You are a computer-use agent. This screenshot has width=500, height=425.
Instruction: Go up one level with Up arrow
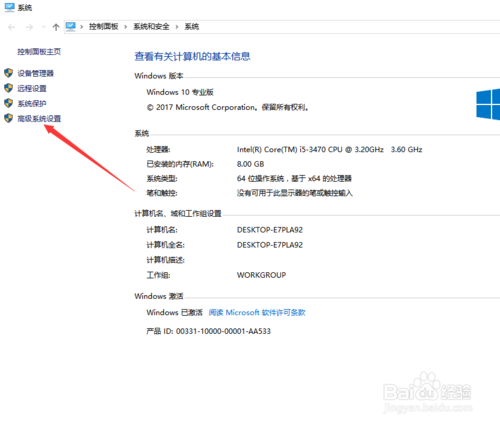coord(56,27)
